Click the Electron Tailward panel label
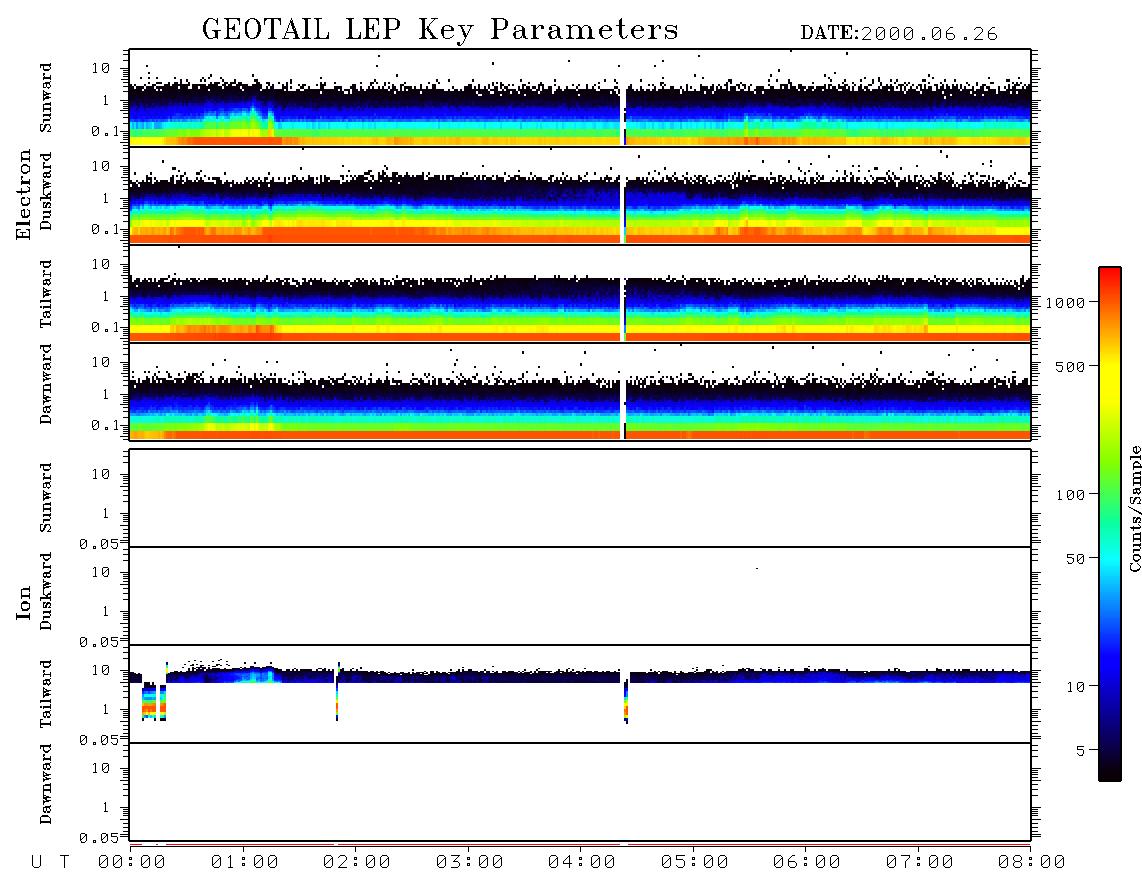 point(46,293)
